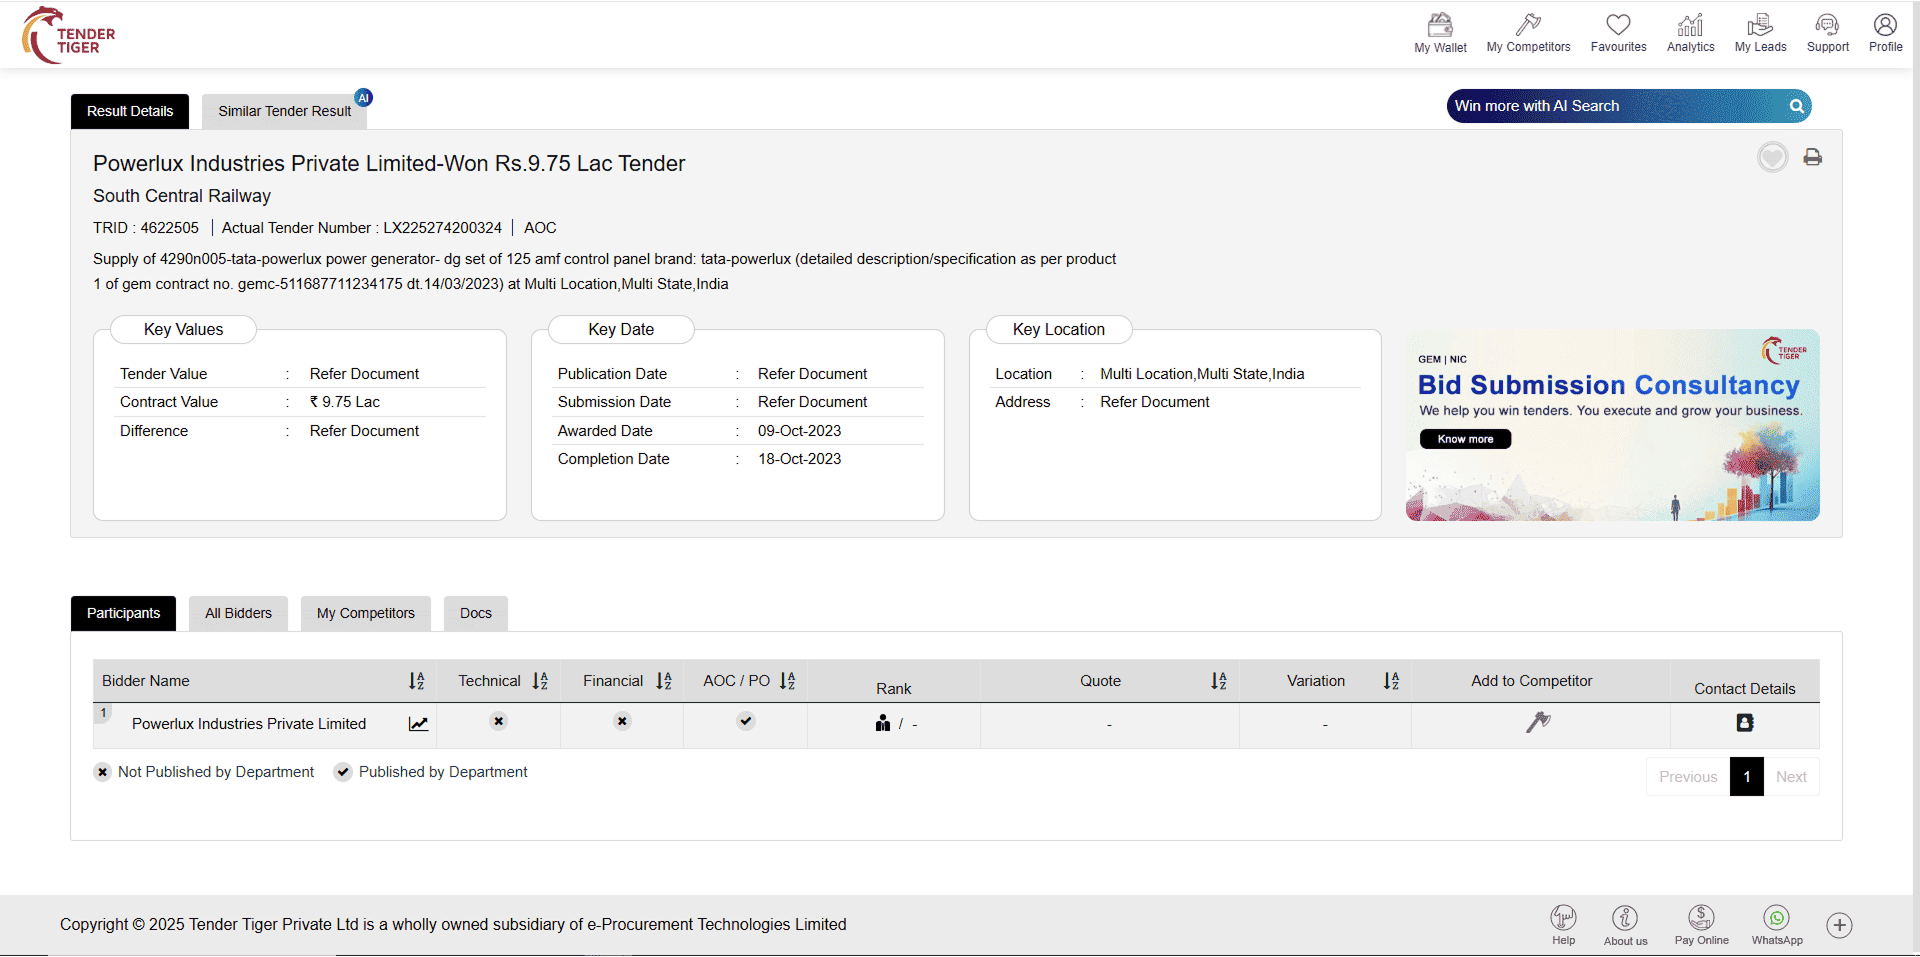
Task: Open My Leads icon
Action: pos(1760,26)
